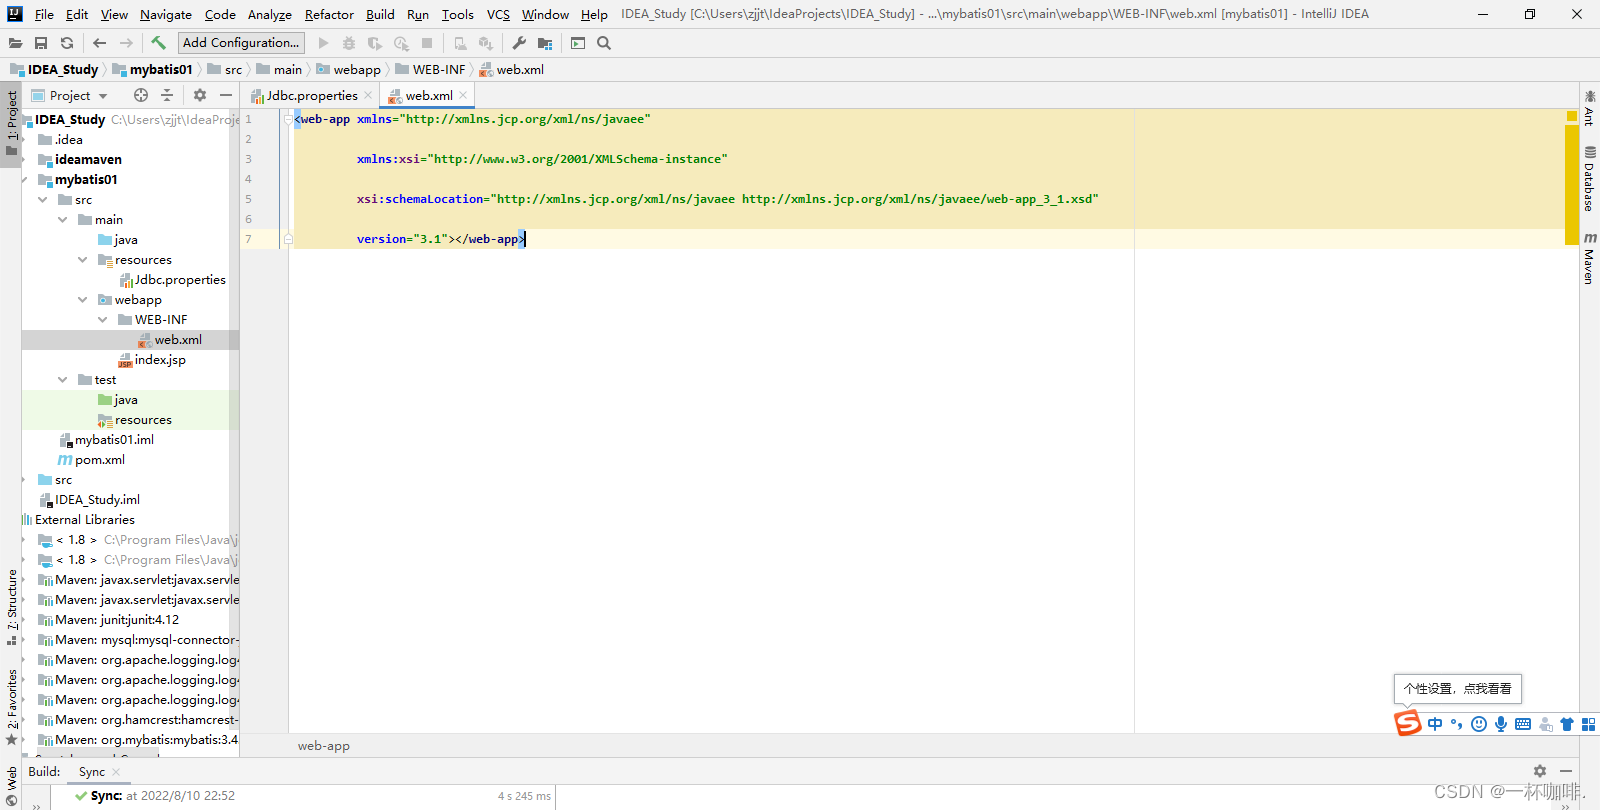The width and height of the screenshot is (1600, 810).
Task: Select index.jsp in project tree
Action: pyautogui.click(x=151, y=360)
